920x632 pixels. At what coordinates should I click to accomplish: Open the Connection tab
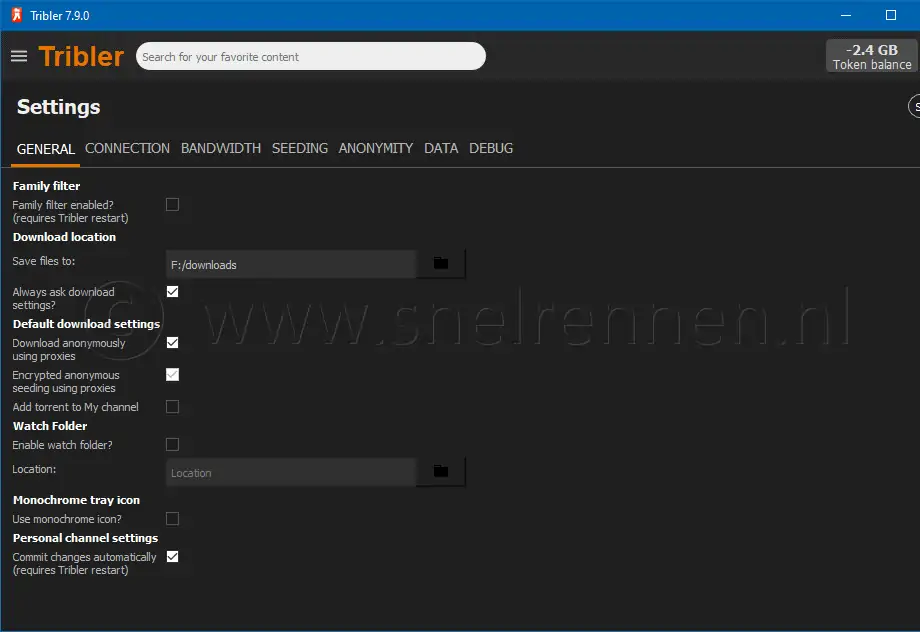127,148
